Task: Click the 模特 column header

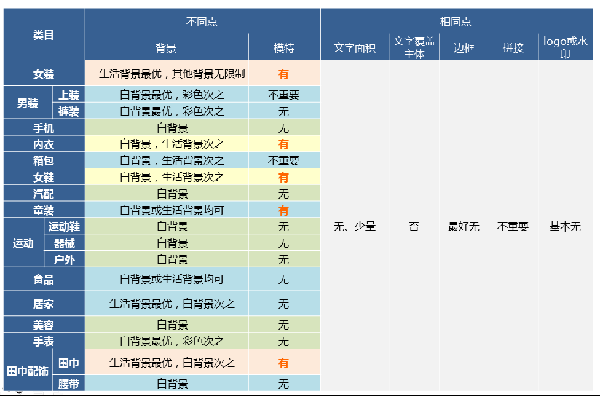Action: (x=284, y=48)
